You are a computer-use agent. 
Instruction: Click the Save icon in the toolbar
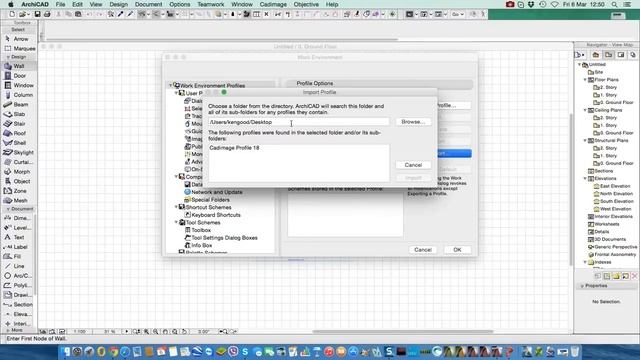(37, 14)
